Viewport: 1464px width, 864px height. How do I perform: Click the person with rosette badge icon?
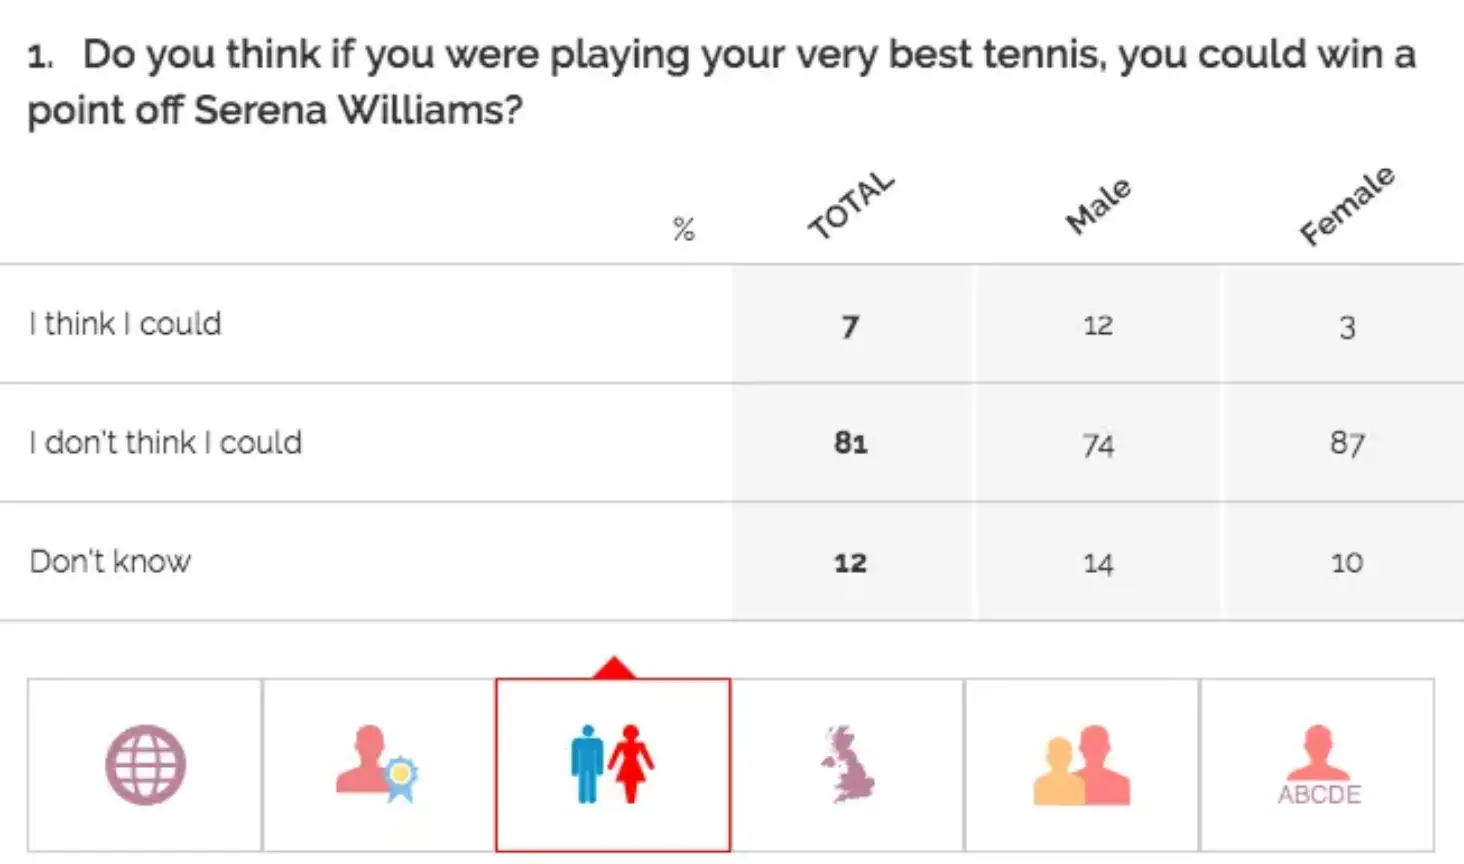click(378, 765)
